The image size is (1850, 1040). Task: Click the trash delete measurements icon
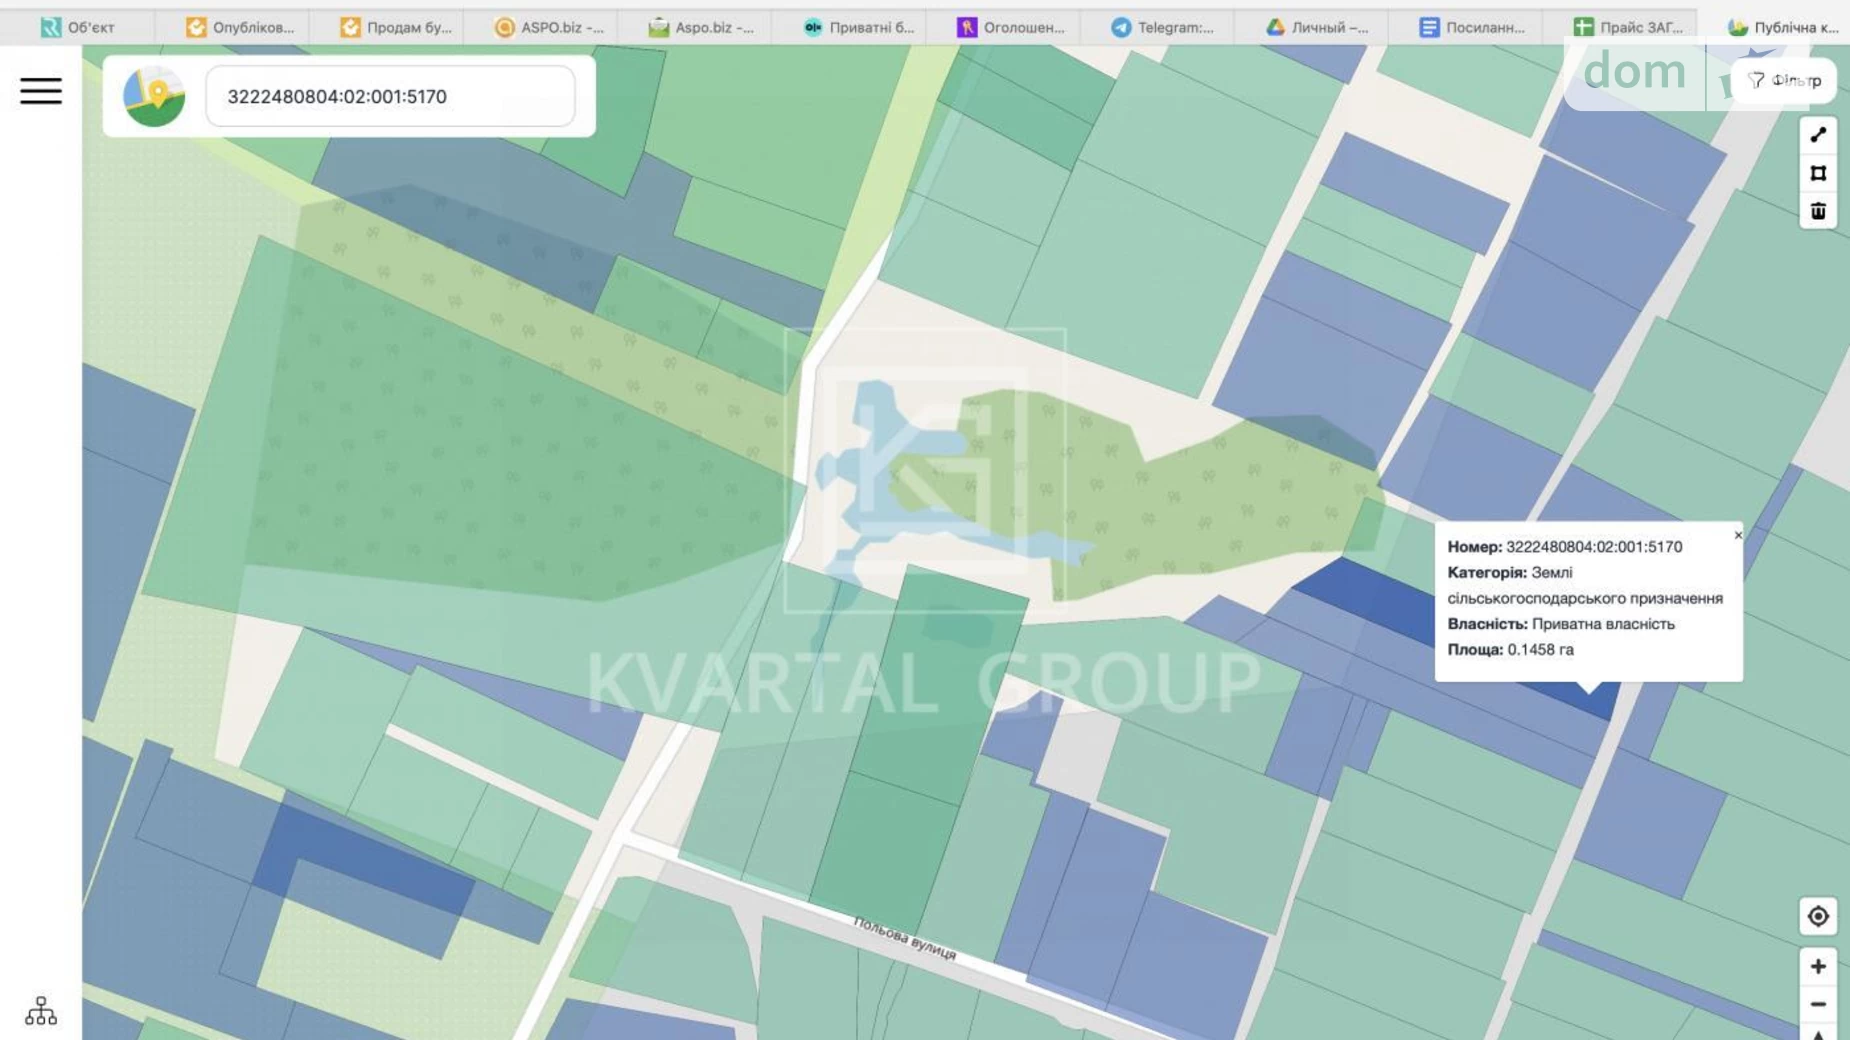click(x=1818, y=211)
